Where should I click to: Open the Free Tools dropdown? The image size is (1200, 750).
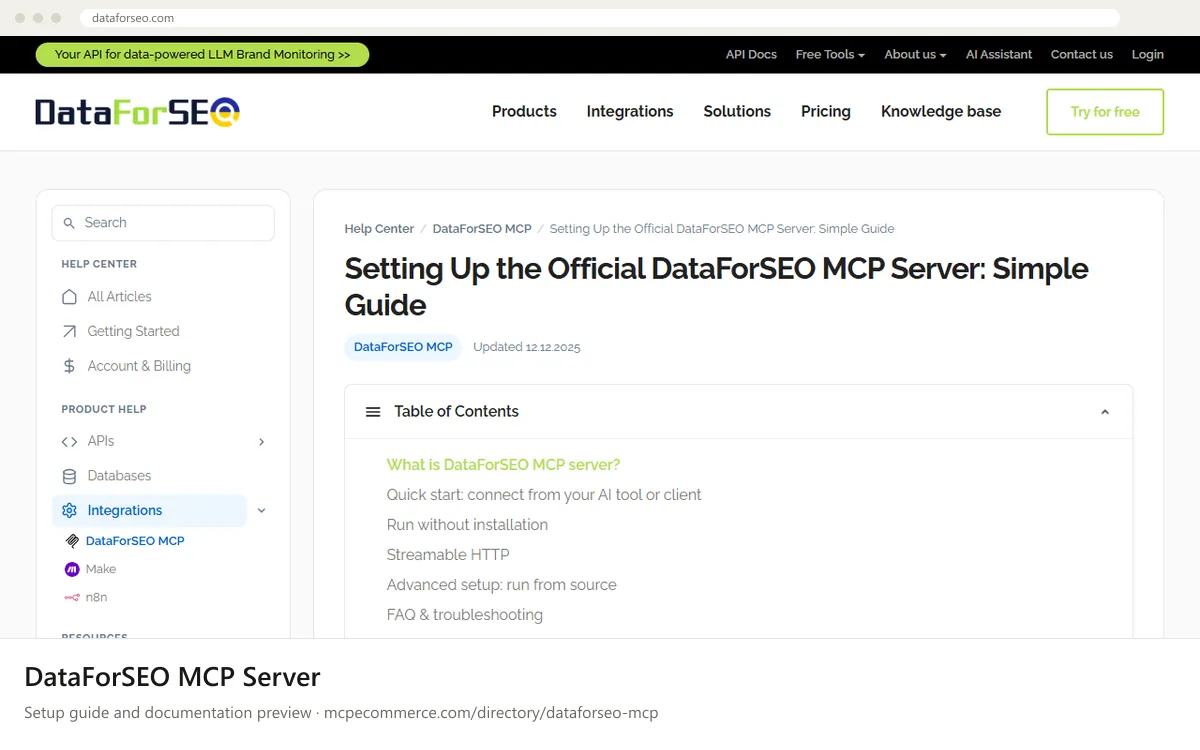pyautogui.click(x=830, y=55)
